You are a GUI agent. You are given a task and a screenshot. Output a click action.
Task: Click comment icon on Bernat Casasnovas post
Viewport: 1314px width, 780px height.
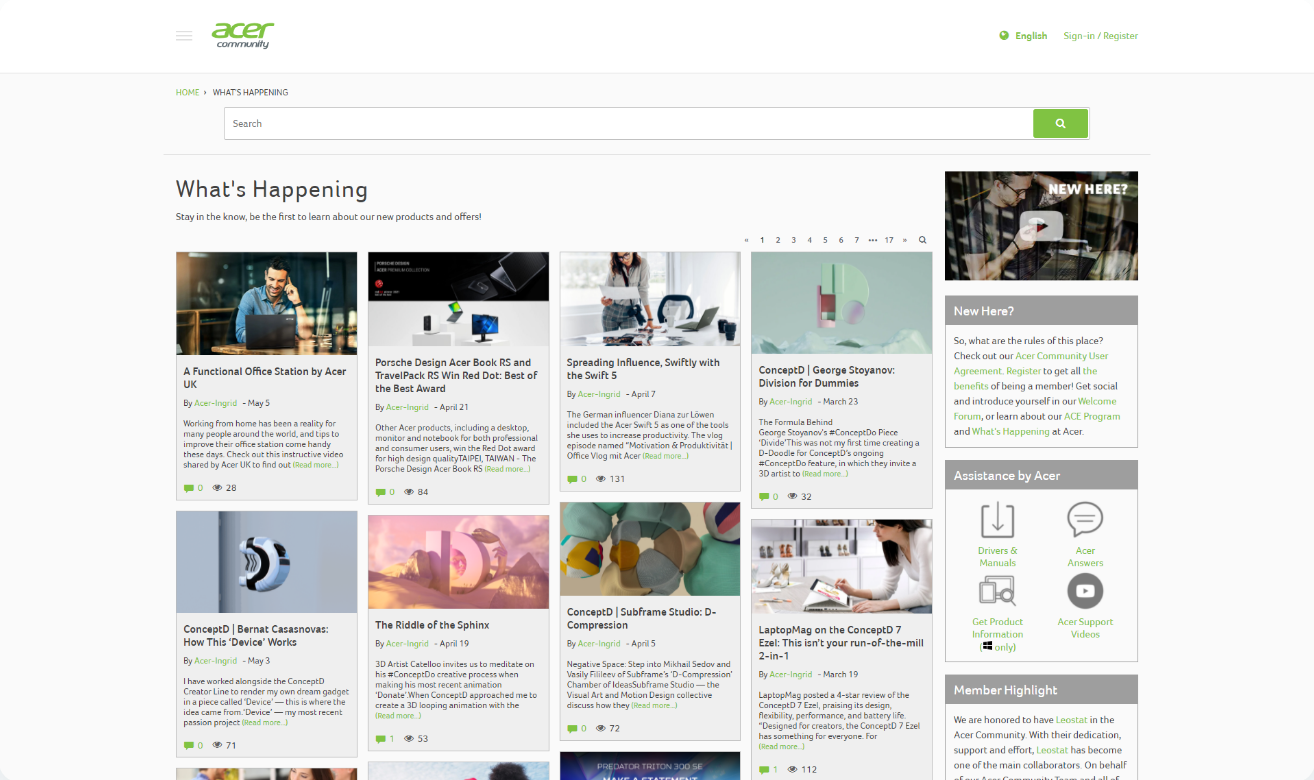188,746
